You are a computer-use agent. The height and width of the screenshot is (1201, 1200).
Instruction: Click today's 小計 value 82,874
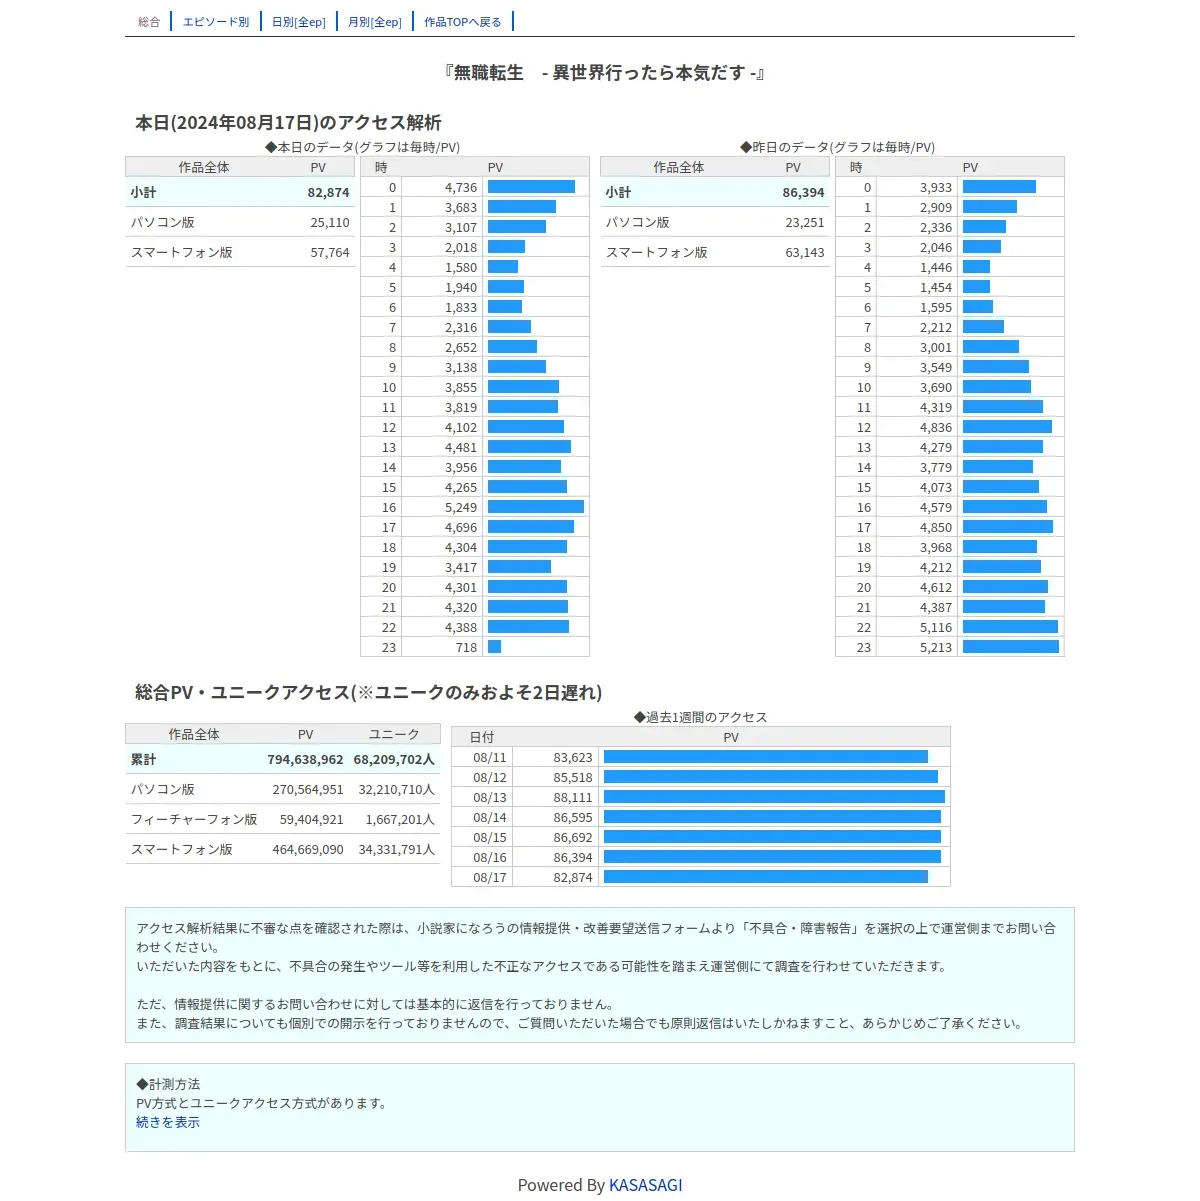[x=328, y=192]
